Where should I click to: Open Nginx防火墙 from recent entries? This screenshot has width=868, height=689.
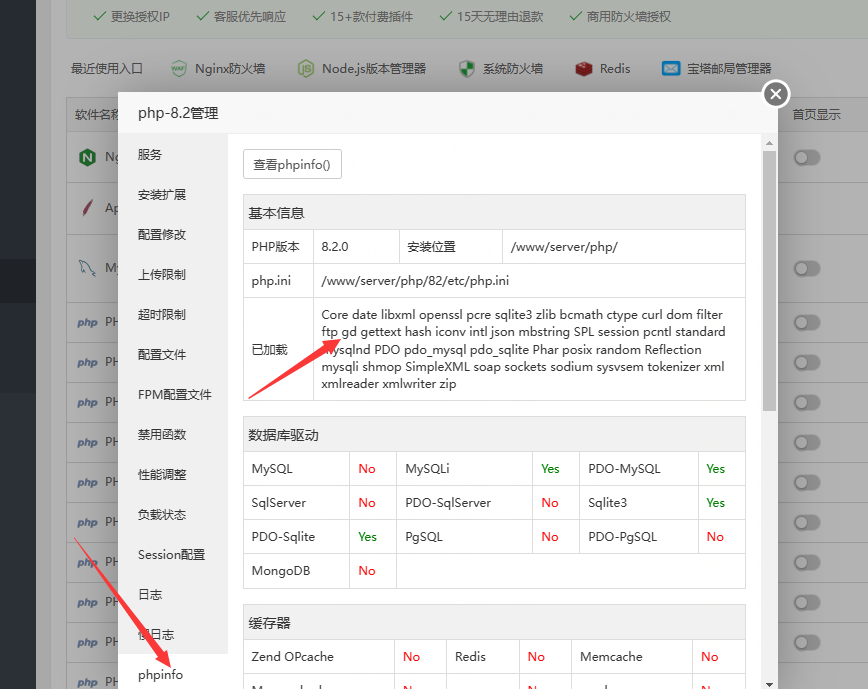pyautogui.click(x=218, y=69)
